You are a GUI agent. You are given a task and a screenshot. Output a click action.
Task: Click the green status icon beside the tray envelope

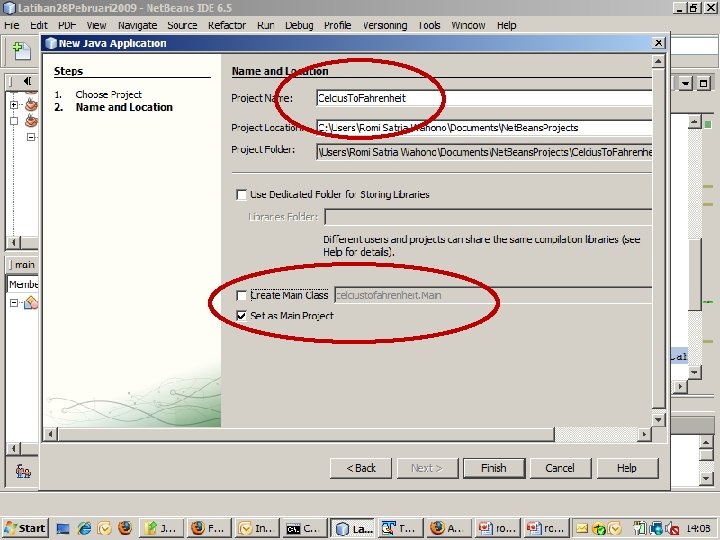tap(599, 529)
